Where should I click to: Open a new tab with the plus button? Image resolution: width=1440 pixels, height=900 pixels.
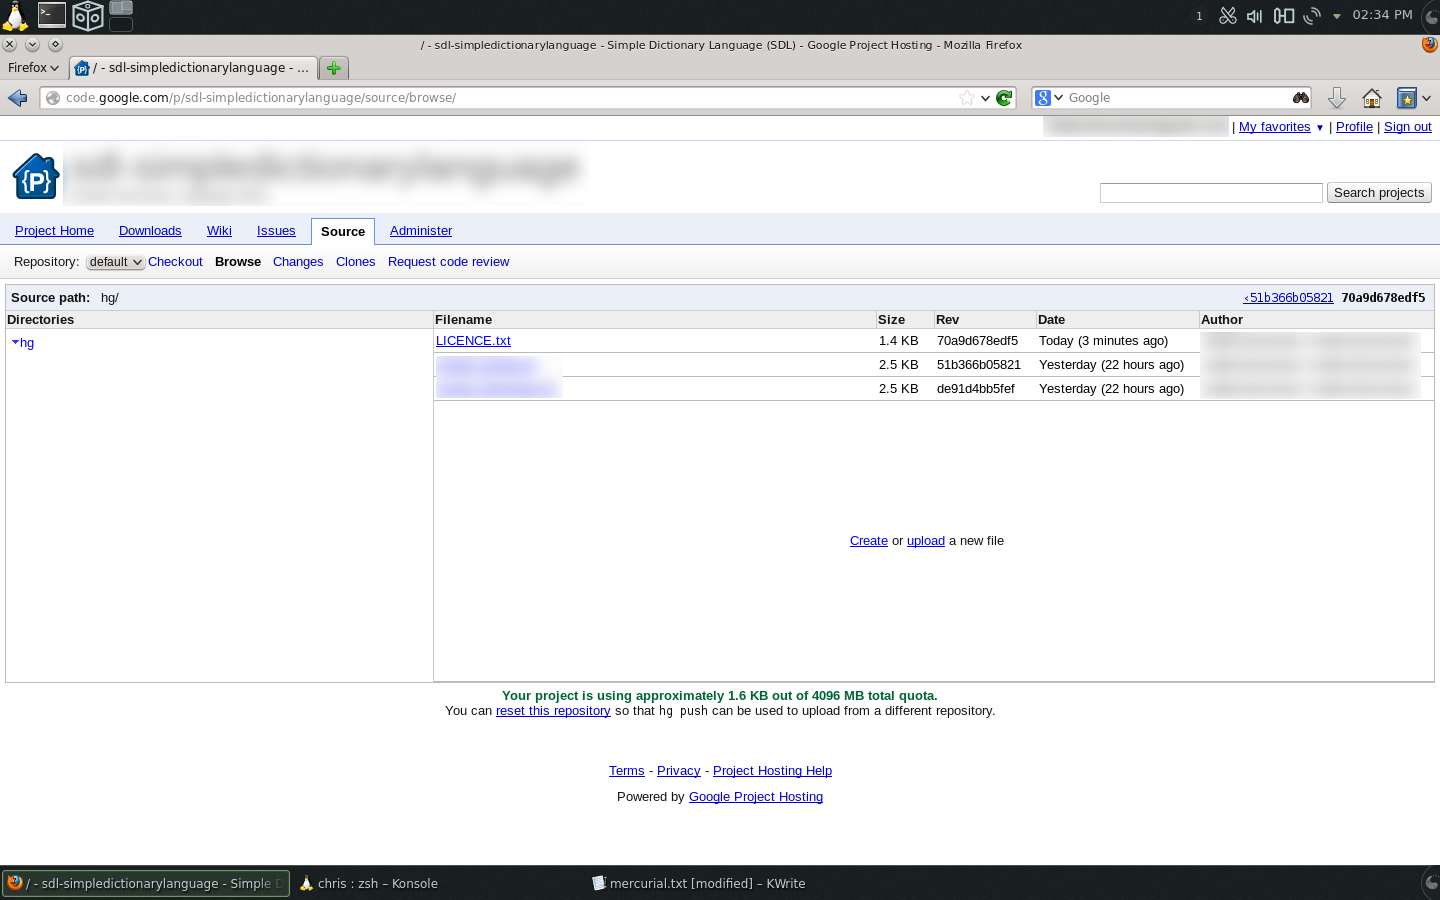coord(334,68)
